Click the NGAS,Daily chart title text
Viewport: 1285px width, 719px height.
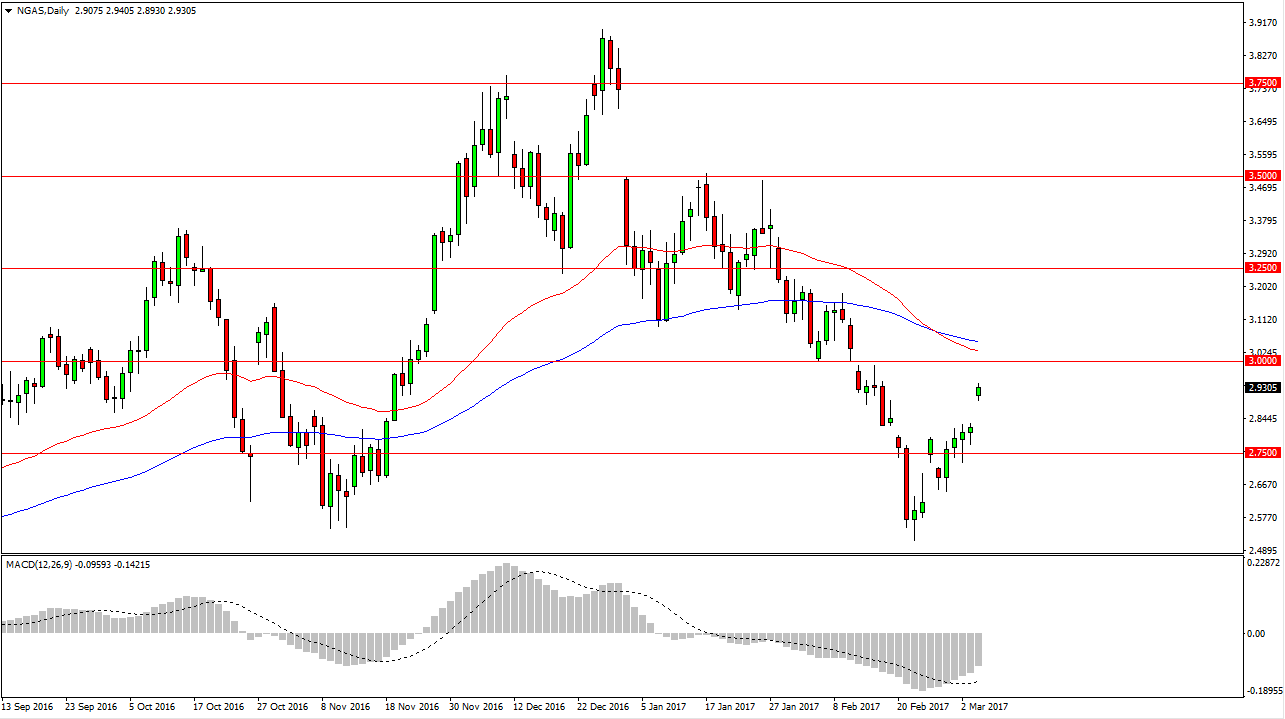point(41,9)
